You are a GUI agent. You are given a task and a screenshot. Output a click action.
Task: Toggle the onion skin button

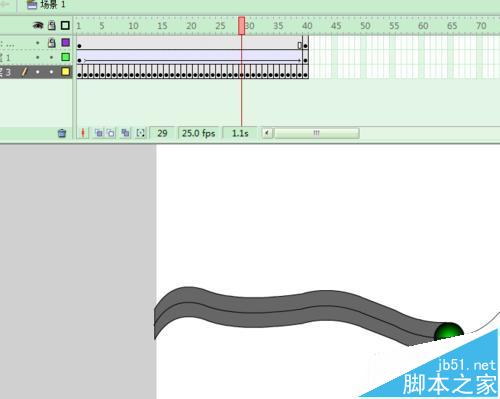99,133
